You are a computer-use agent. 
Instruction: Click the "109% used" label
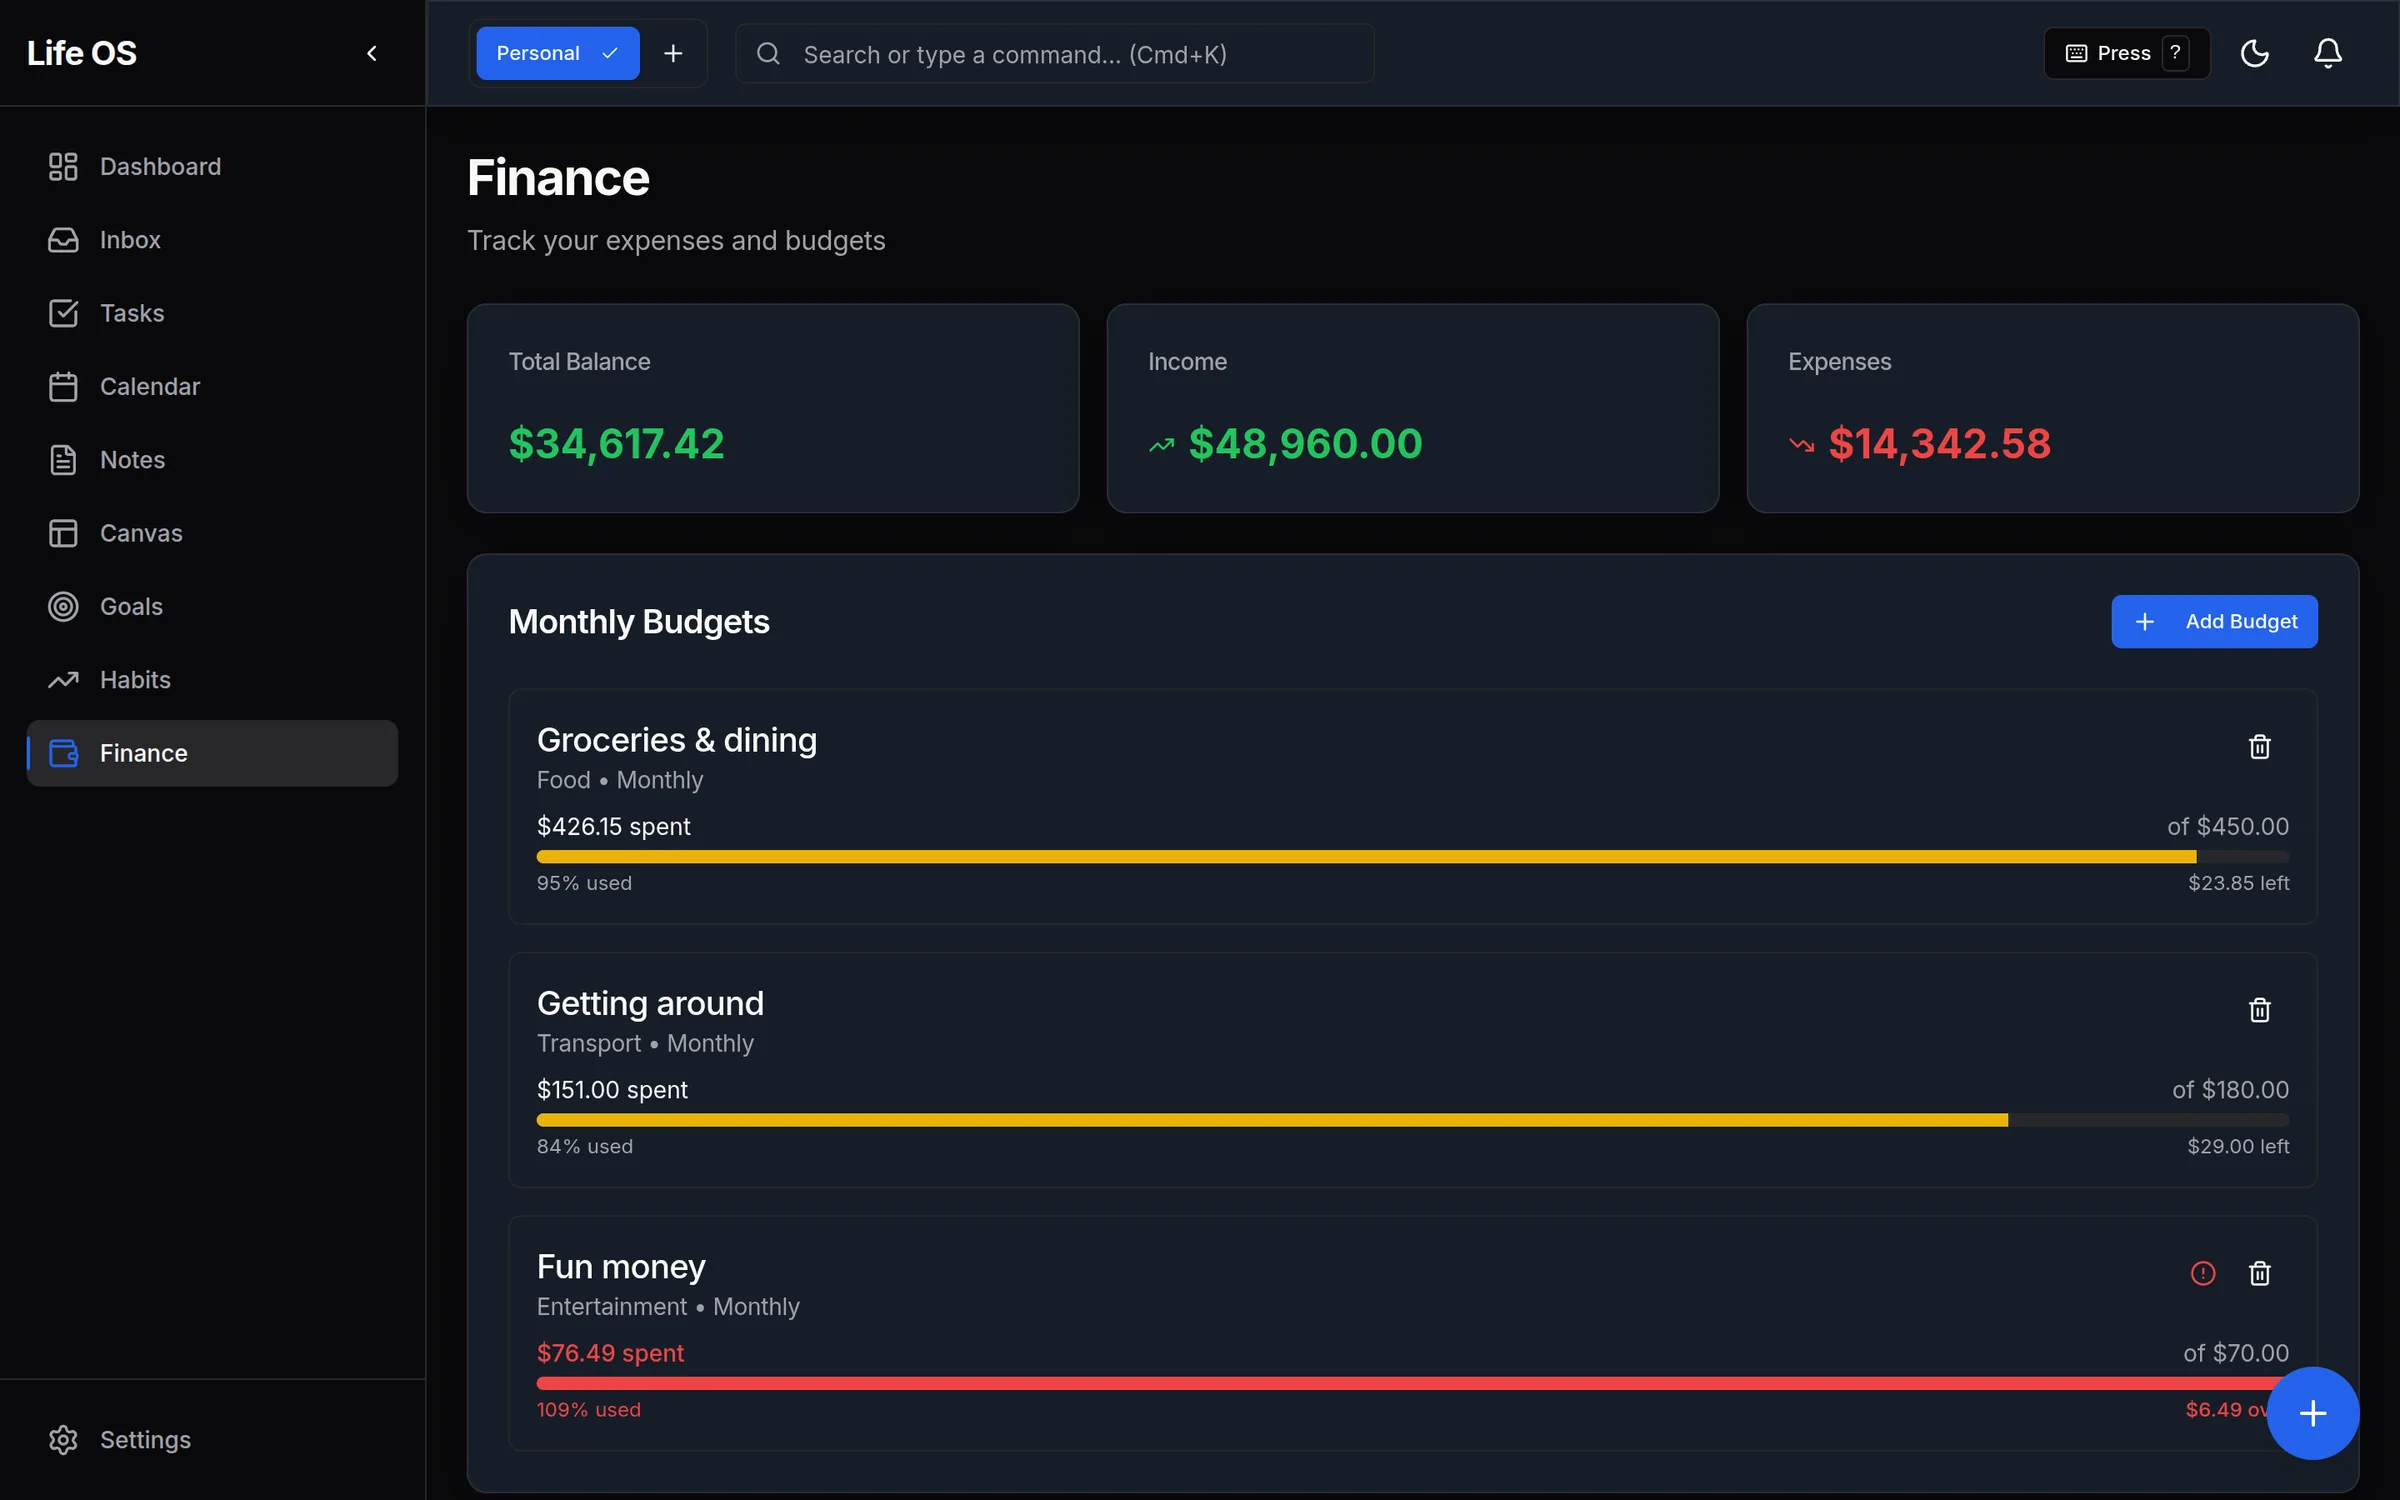[589, 1410]
